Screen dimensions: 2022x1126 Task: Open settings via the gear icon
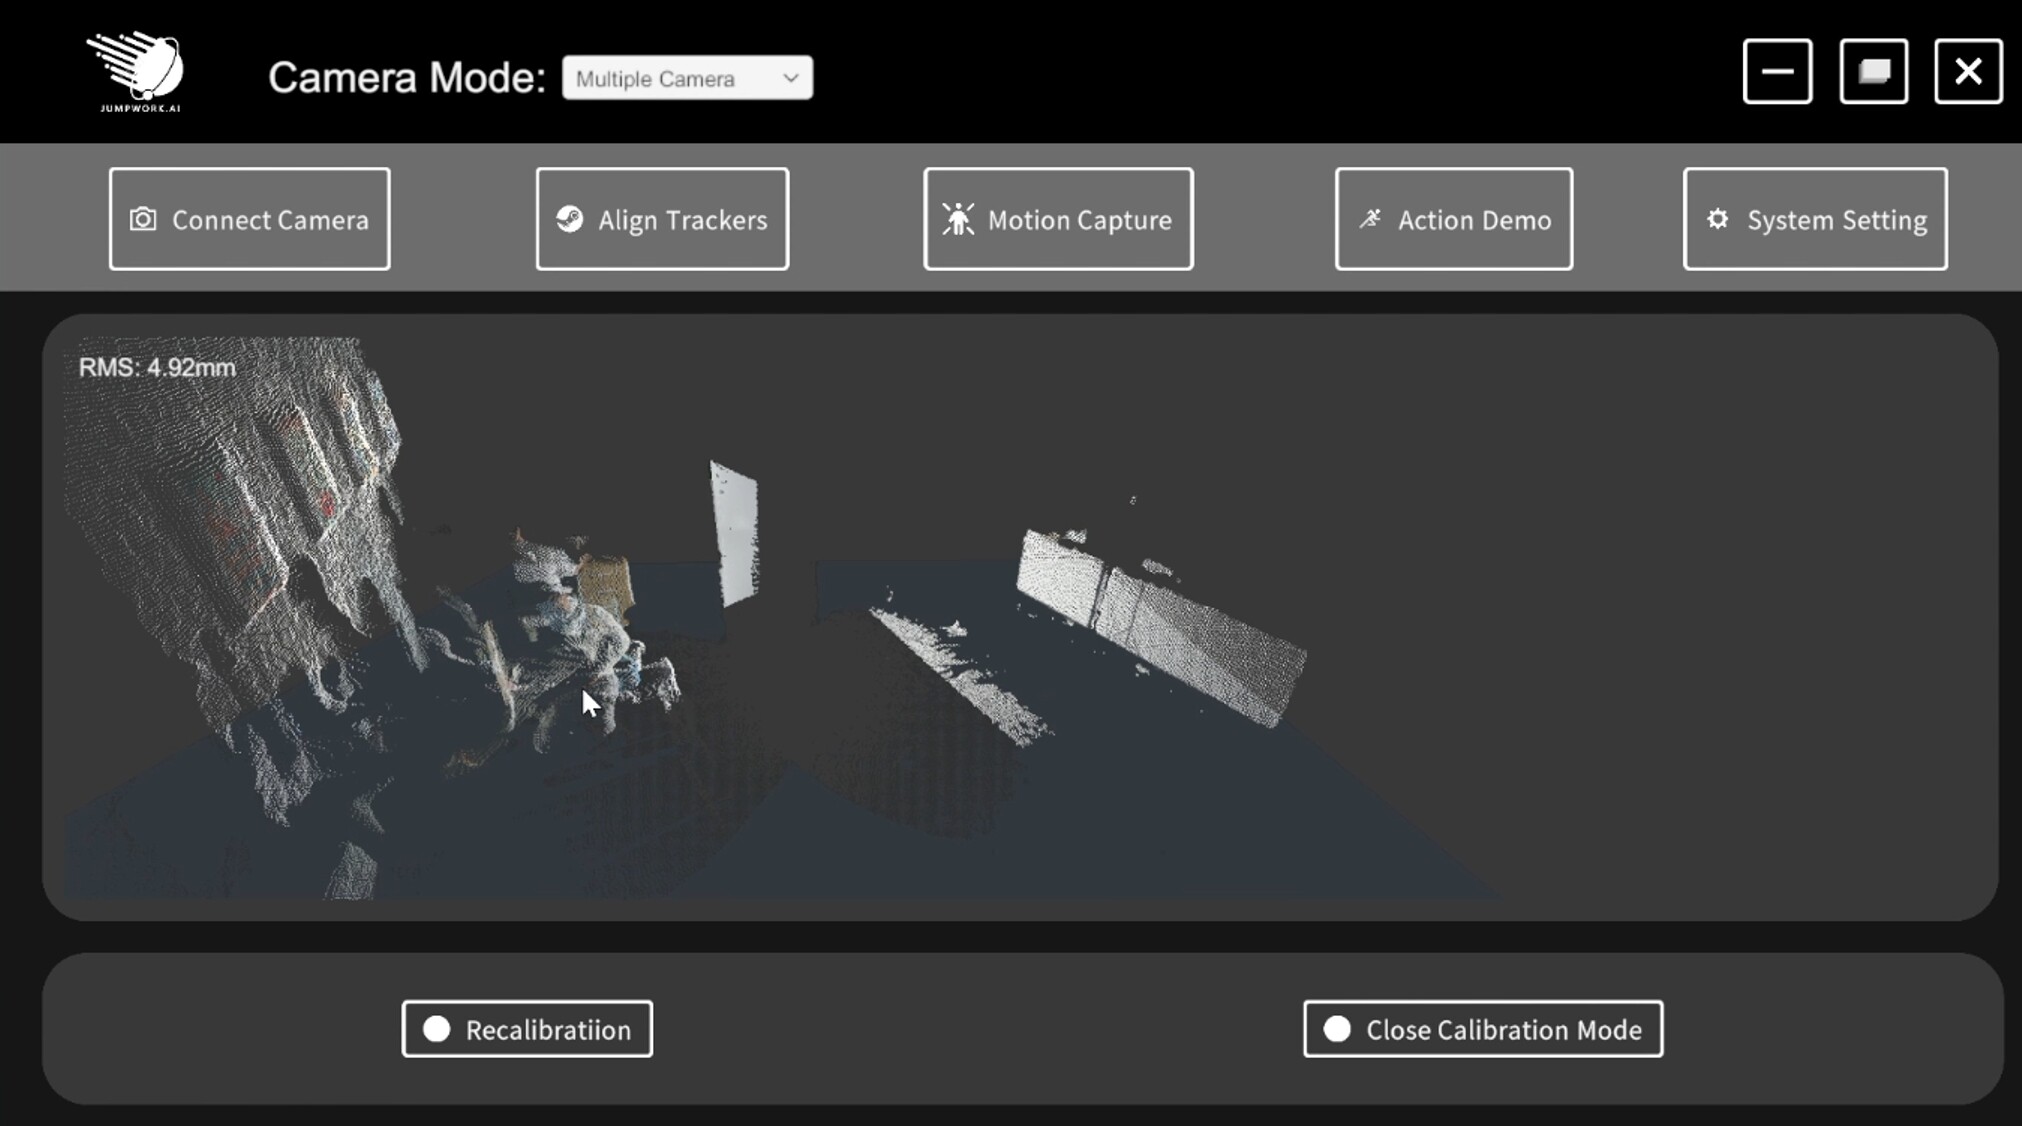[x=1718, y=219]
